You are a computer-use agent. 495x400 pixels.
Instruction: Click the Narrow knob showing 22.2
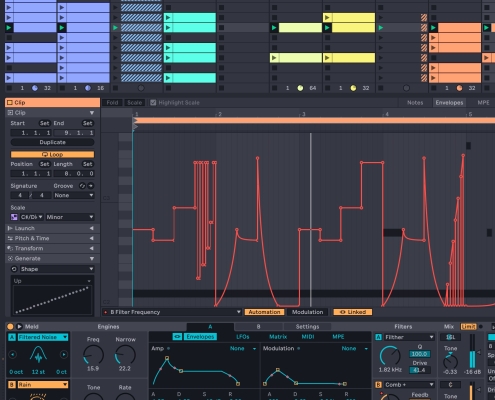coord(125,355)
